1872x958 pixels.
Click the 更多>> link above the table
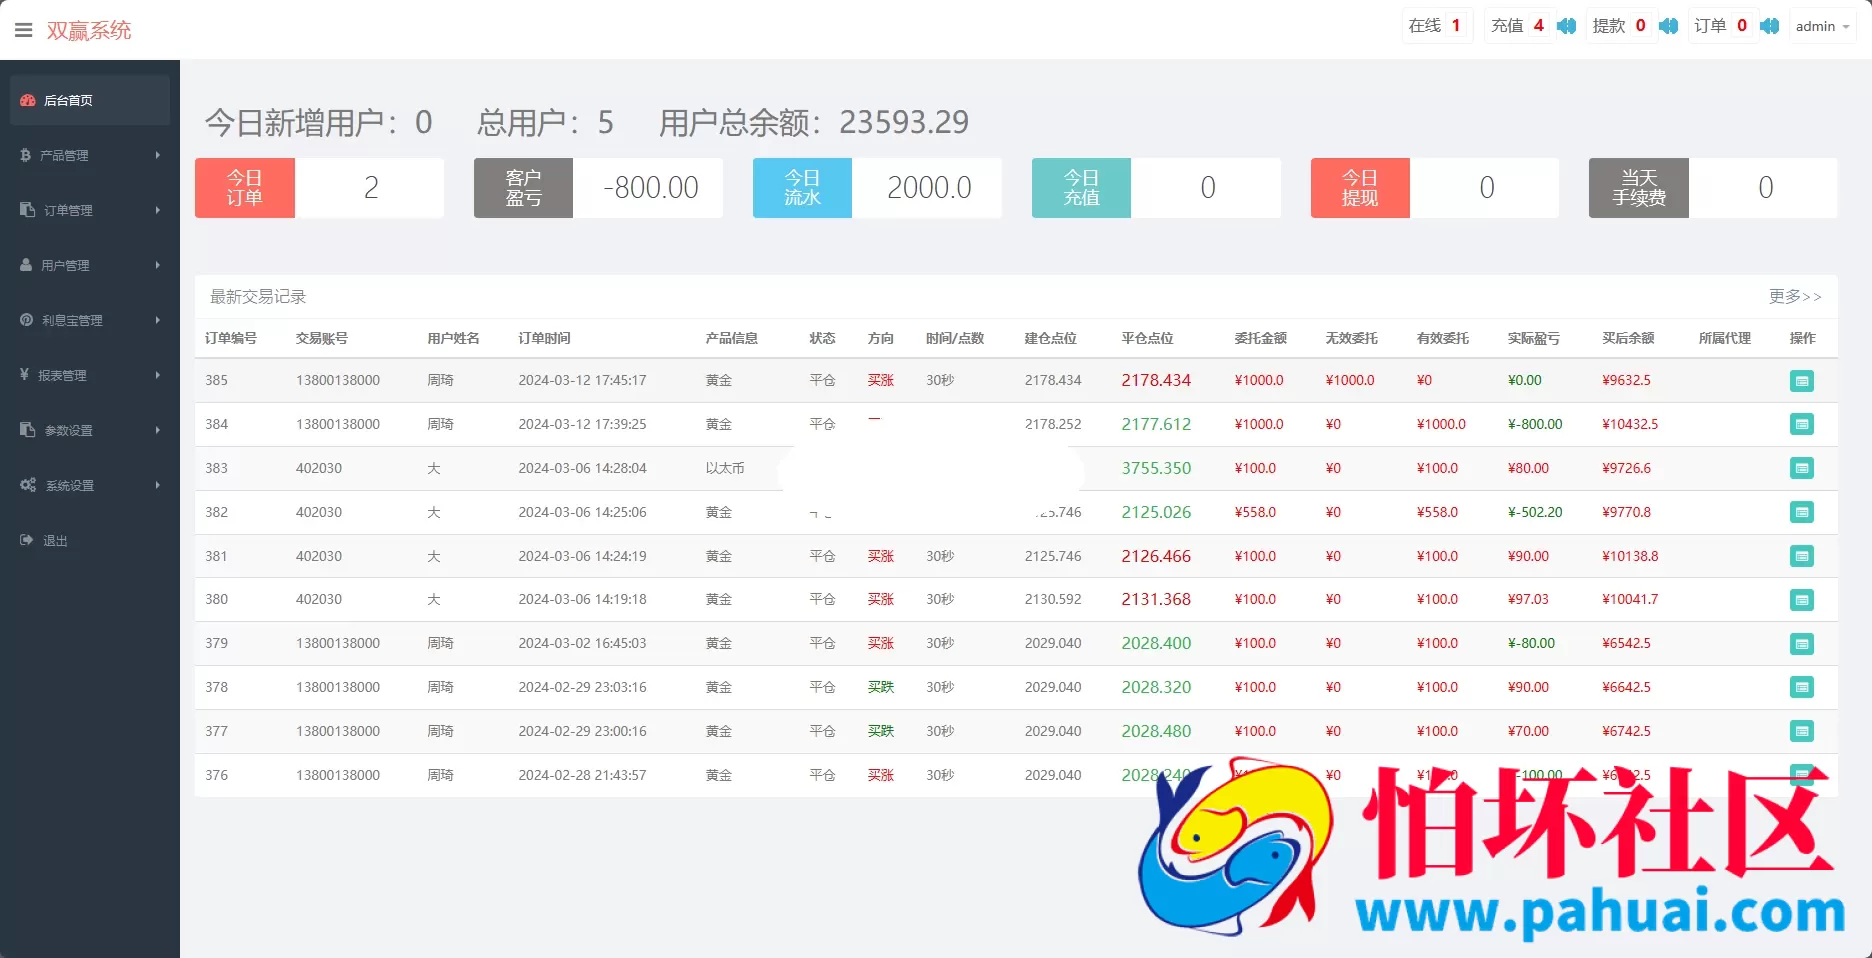pos(1796,296)
